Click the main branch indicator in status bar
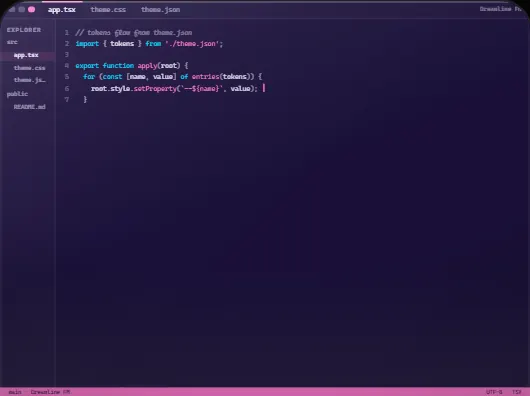The image size is (530, 396). 15,392
